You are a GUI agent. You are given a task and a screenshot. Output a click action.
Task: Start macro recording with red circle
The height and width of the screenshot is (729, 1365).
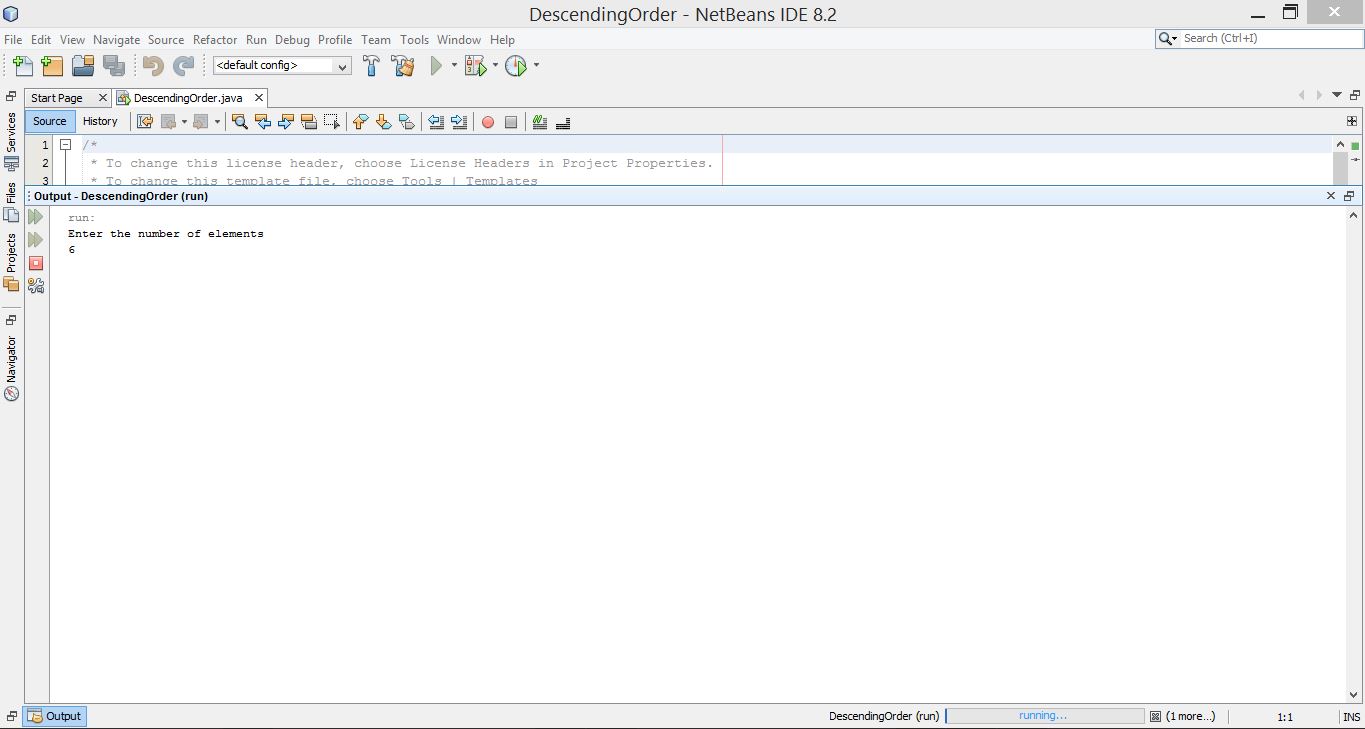(488, 122)
